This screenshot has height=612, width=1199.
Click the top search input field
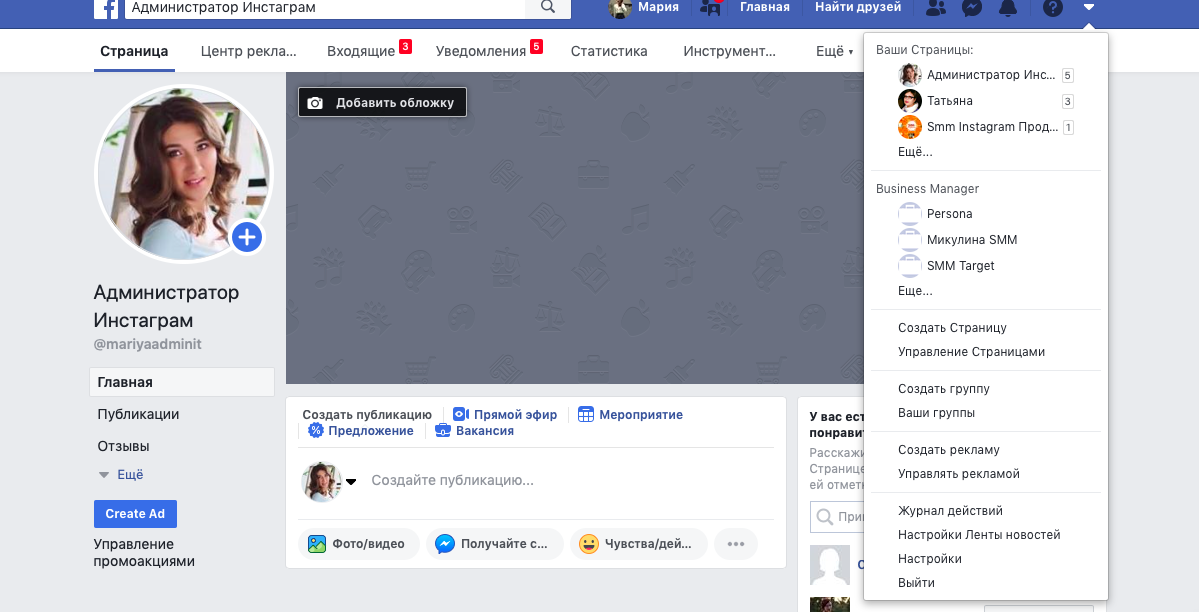click(325, 8)
